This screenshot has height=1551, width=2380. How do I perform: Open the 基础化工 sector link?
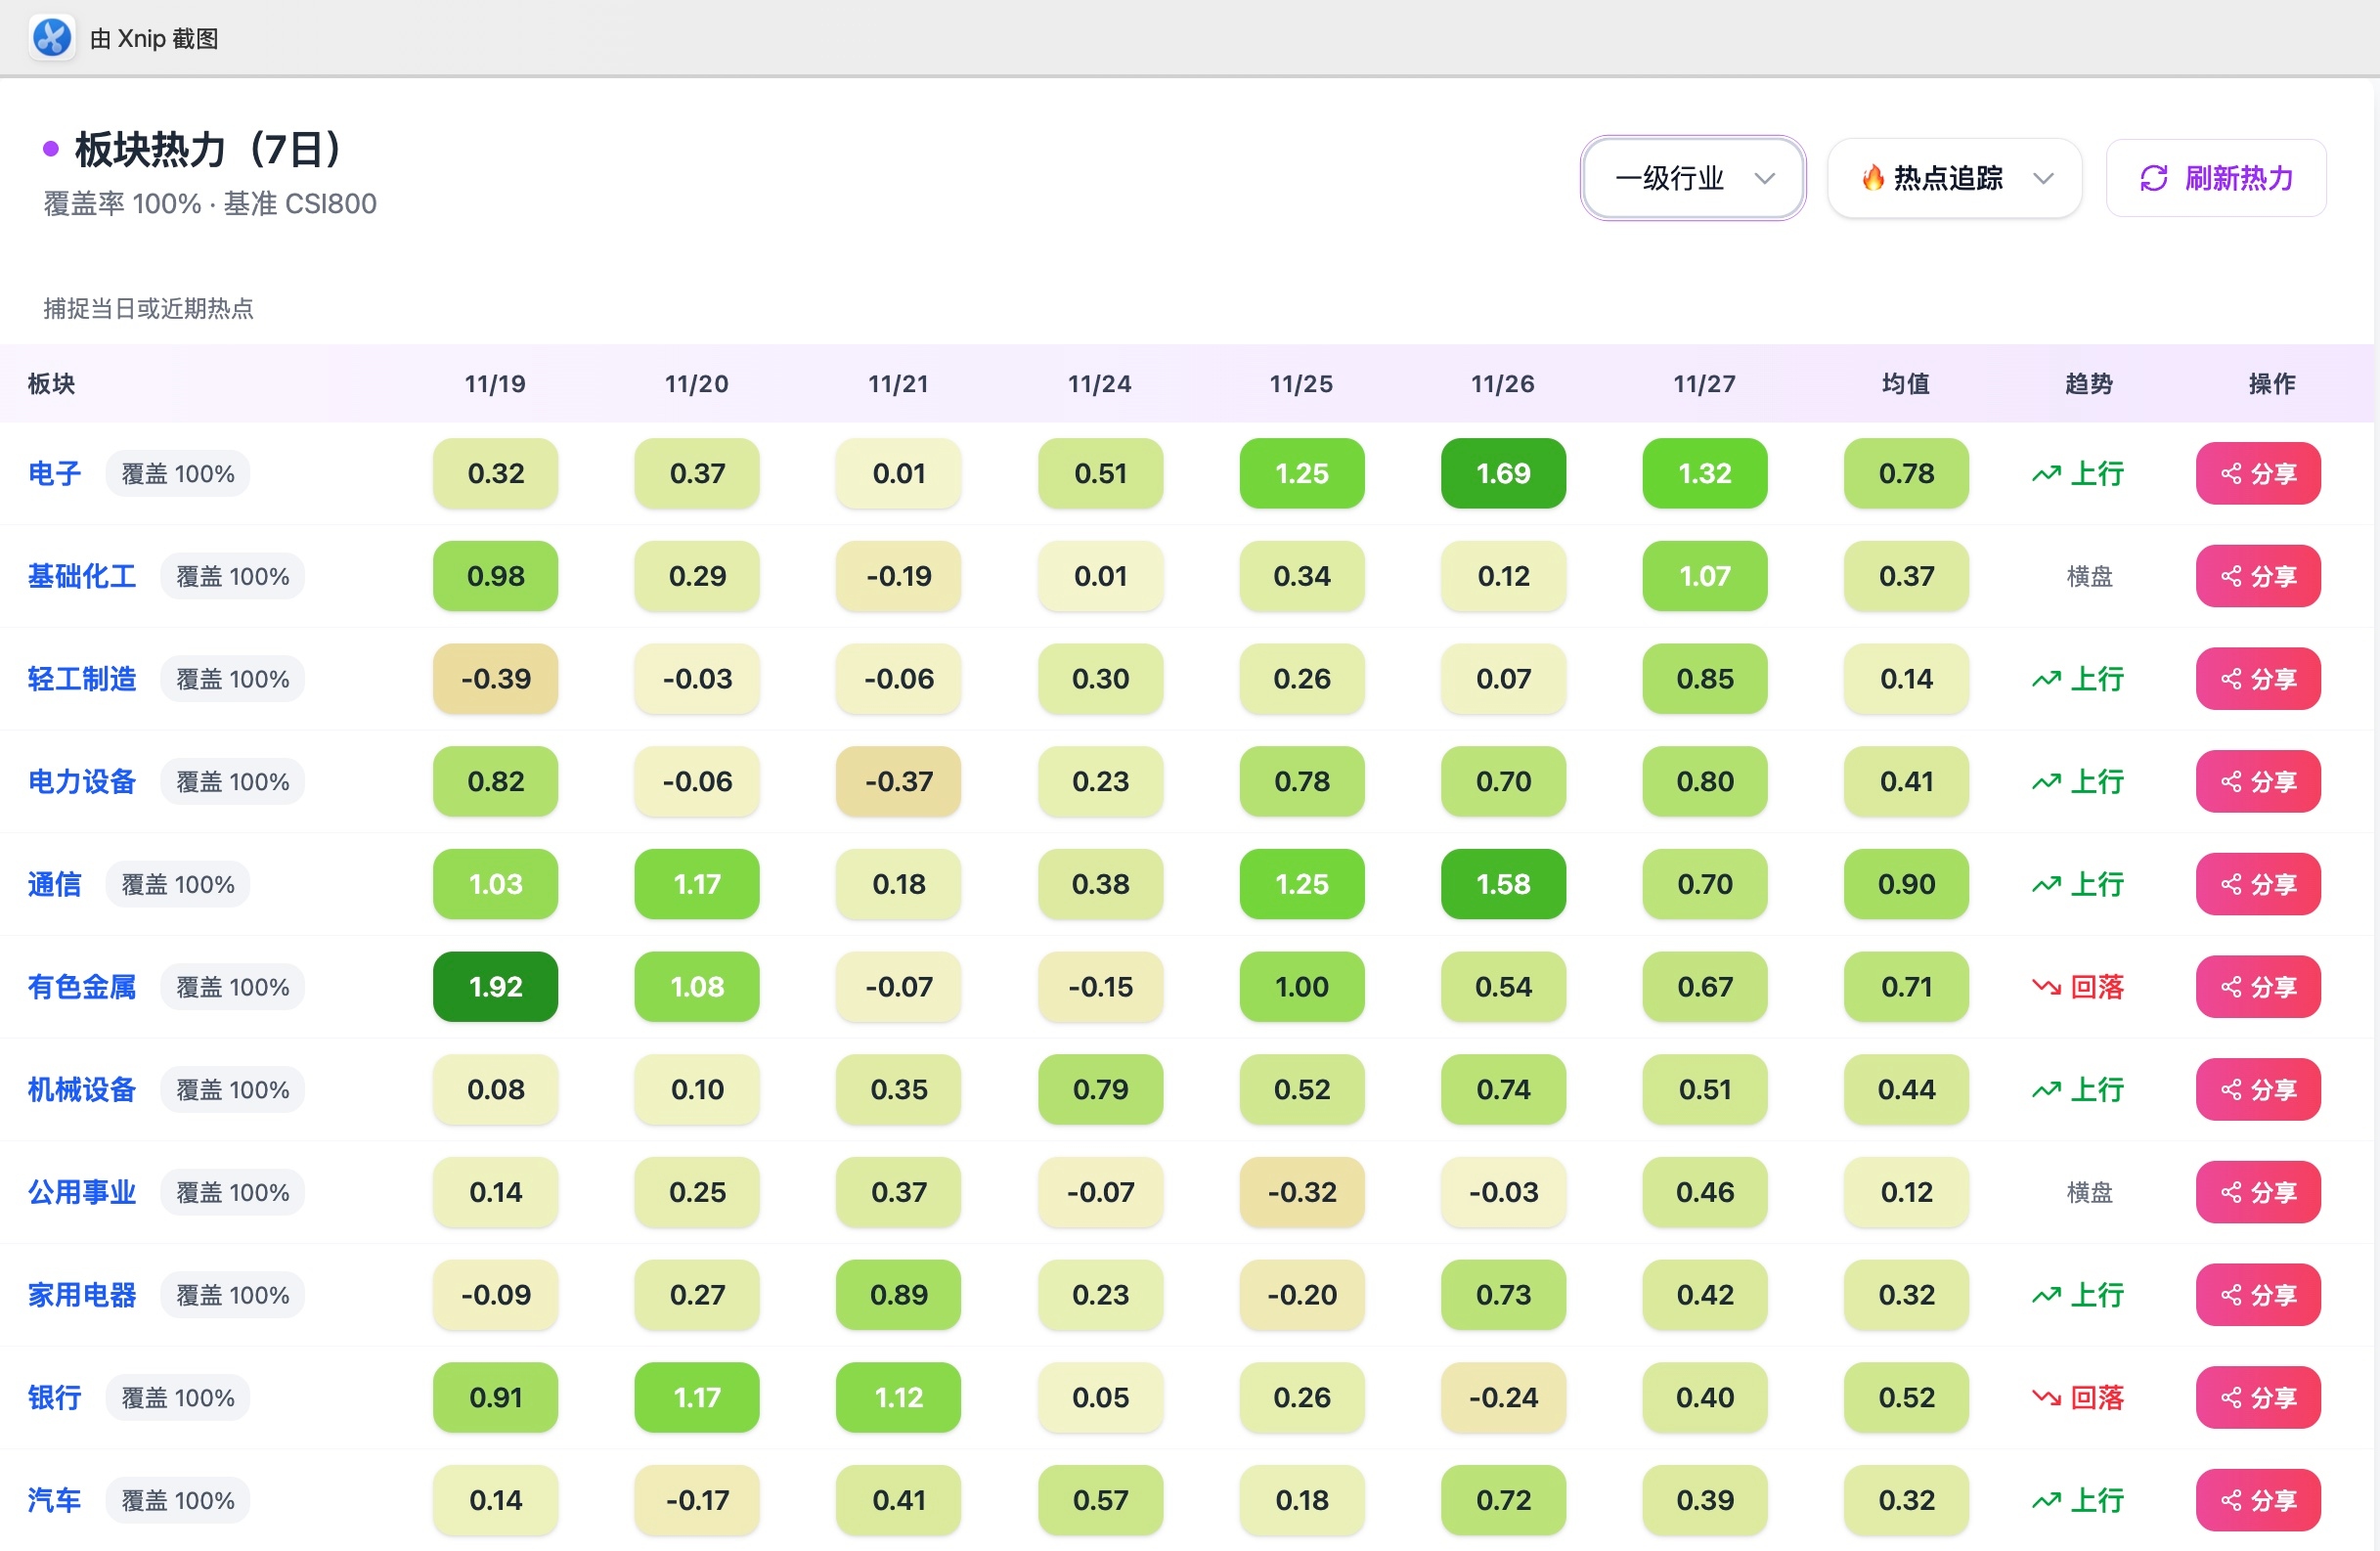82,576
